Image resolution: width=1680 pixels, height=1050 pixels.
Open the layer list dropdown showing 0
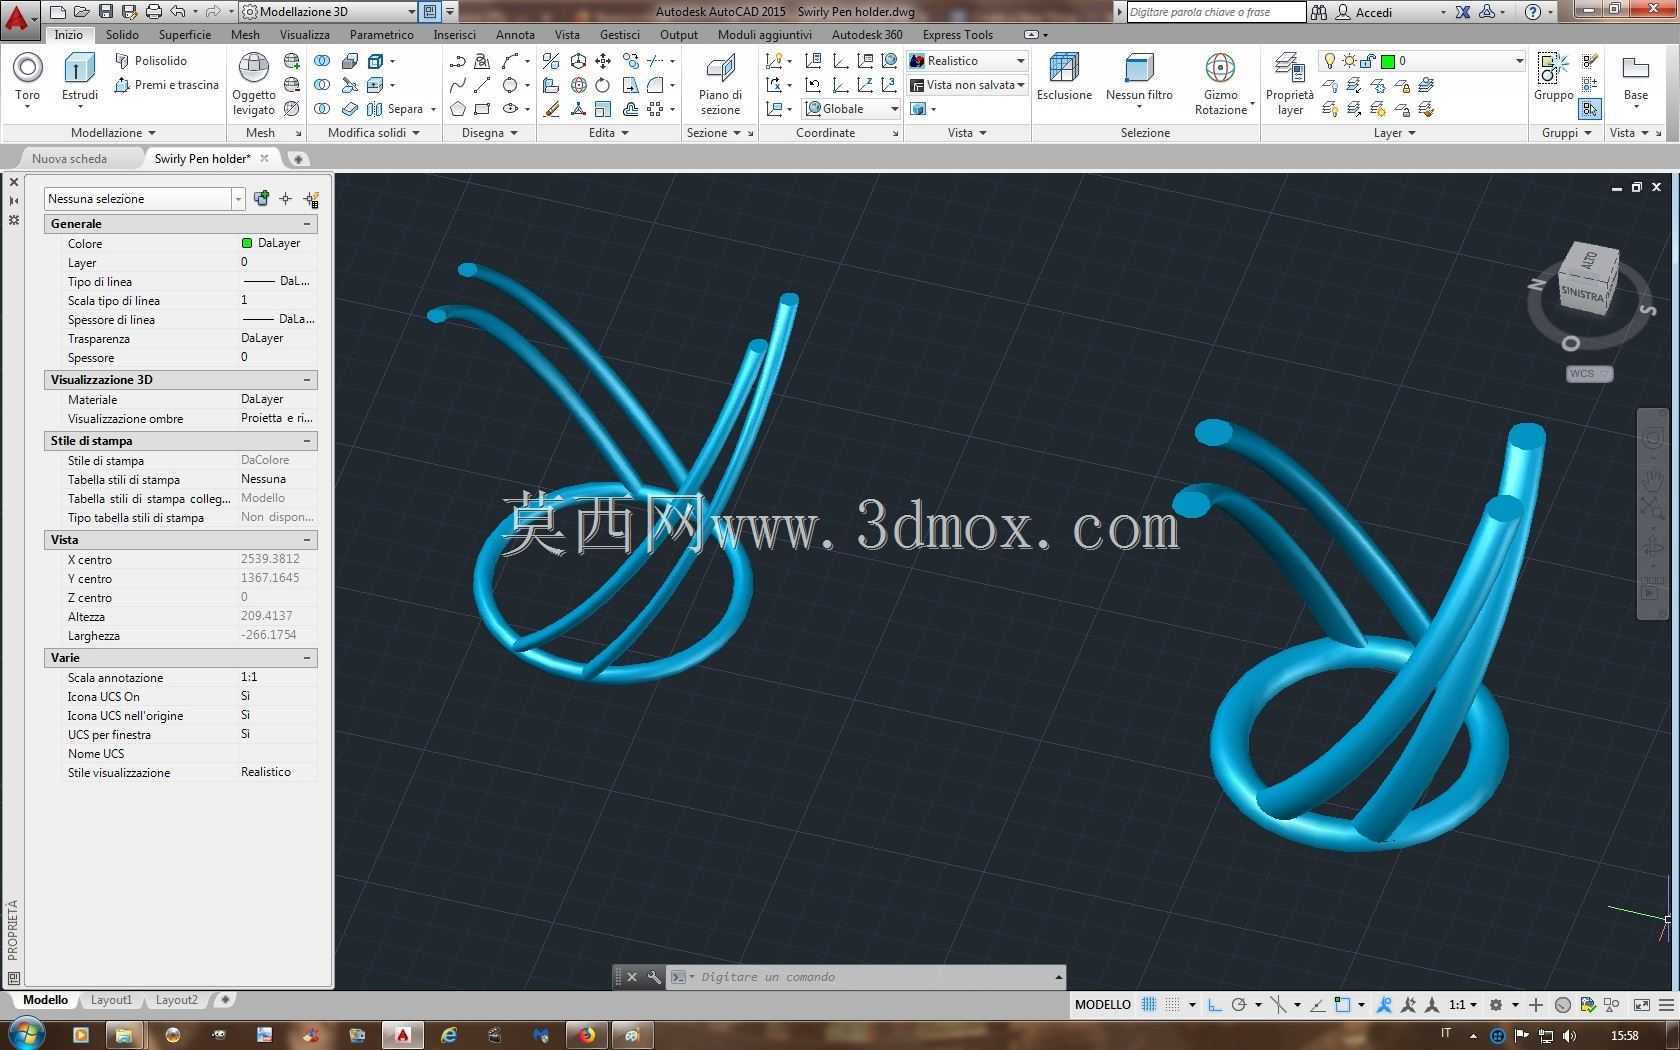[x=1422, y=61]
